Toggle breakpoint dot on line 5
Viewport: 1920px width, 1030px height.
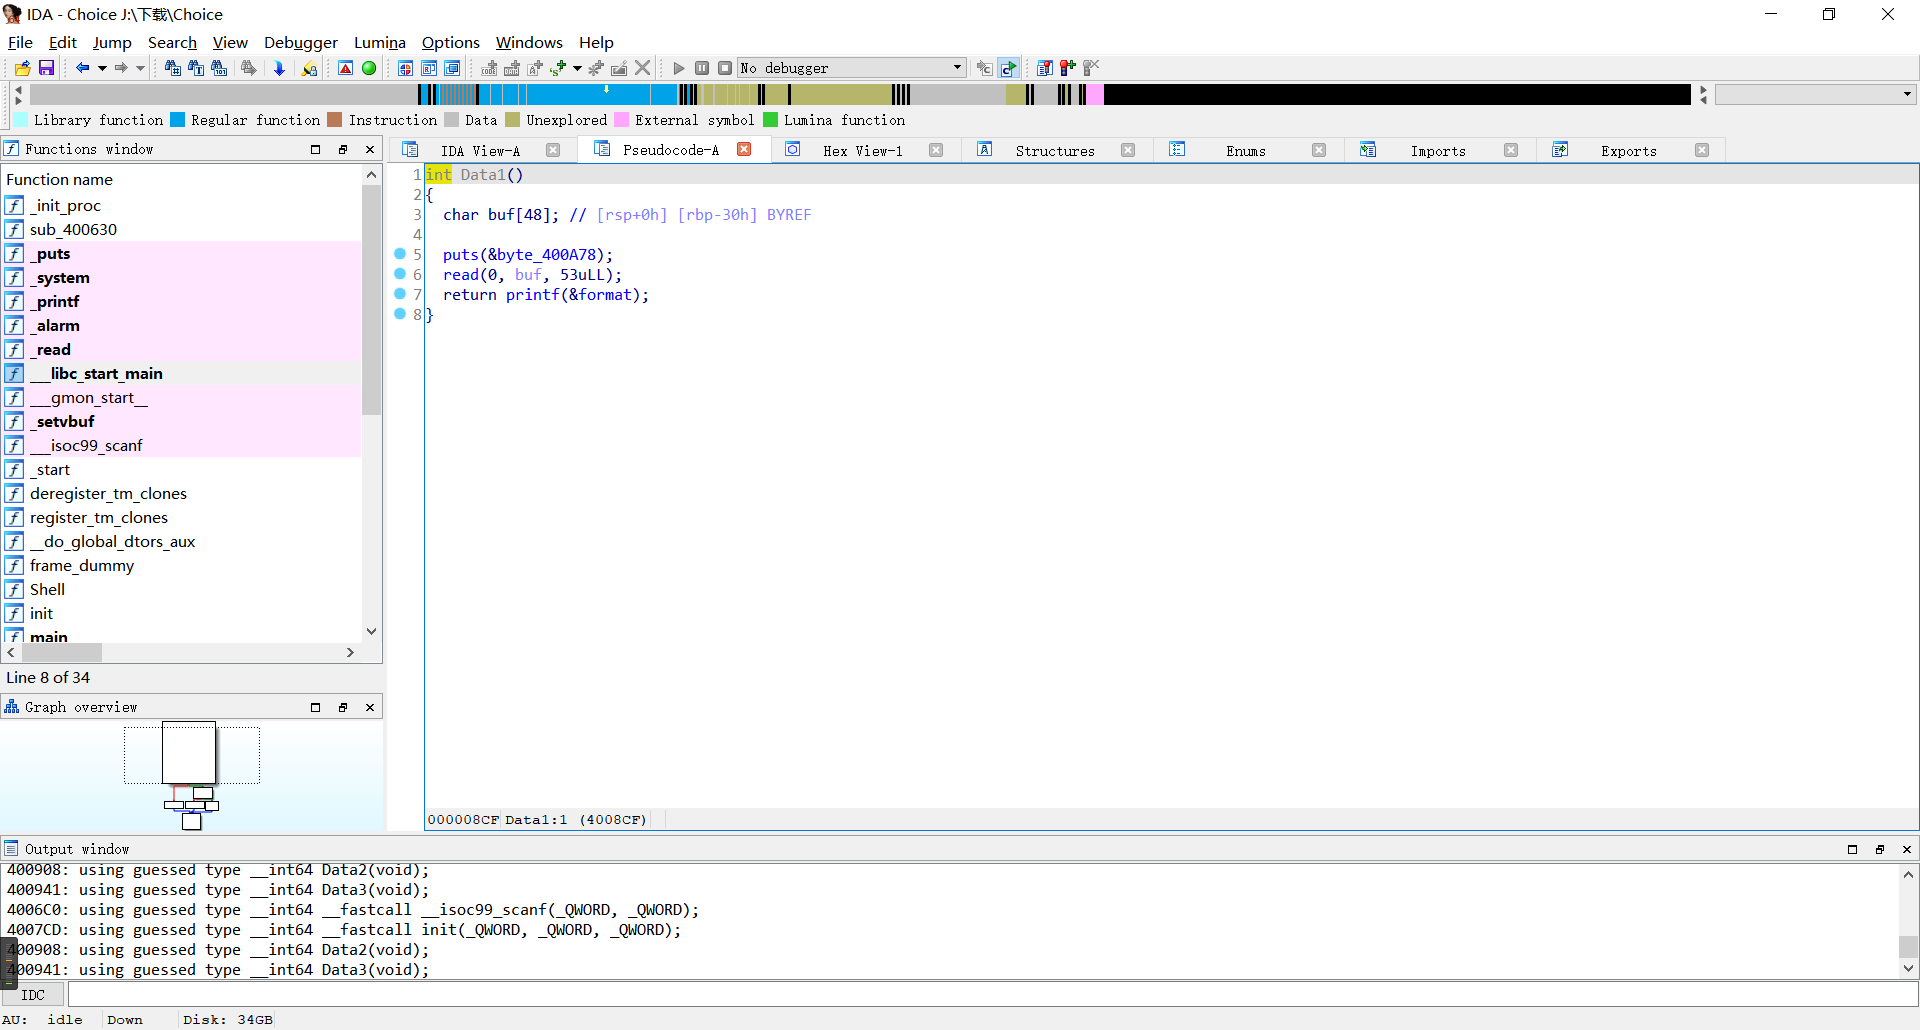tap(400, 254)
